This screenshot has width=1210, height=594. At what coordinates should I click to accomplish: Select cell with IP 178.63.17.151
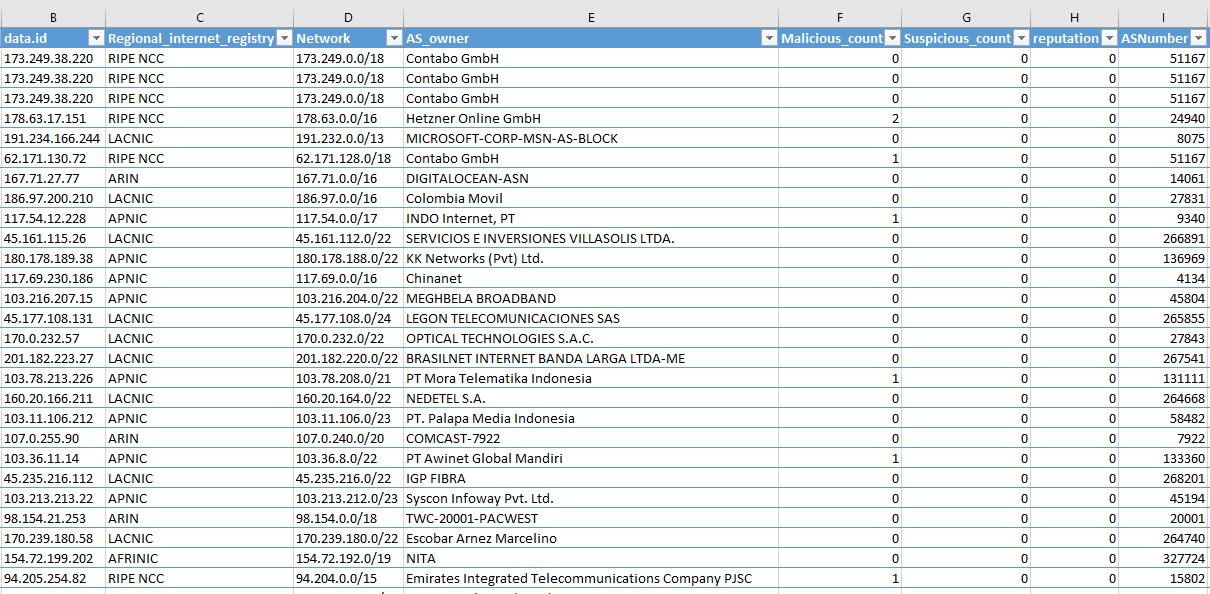coord(53,118)
